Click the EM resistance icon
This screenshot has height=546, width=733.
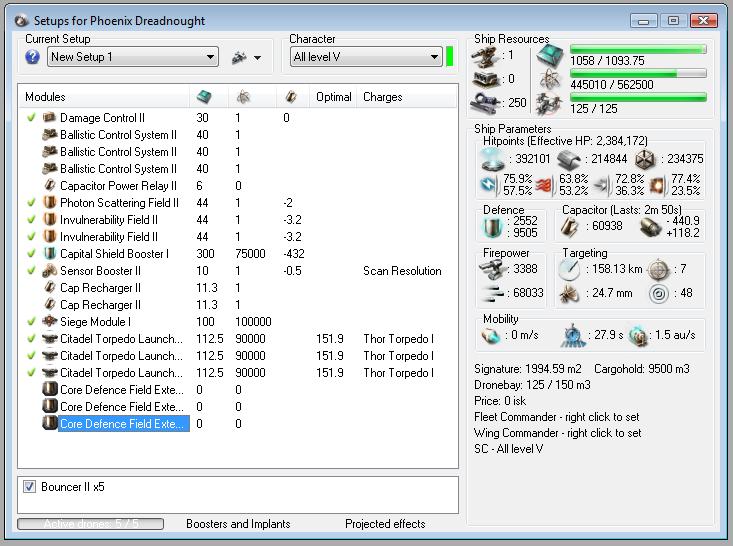(x=489, y=185)
